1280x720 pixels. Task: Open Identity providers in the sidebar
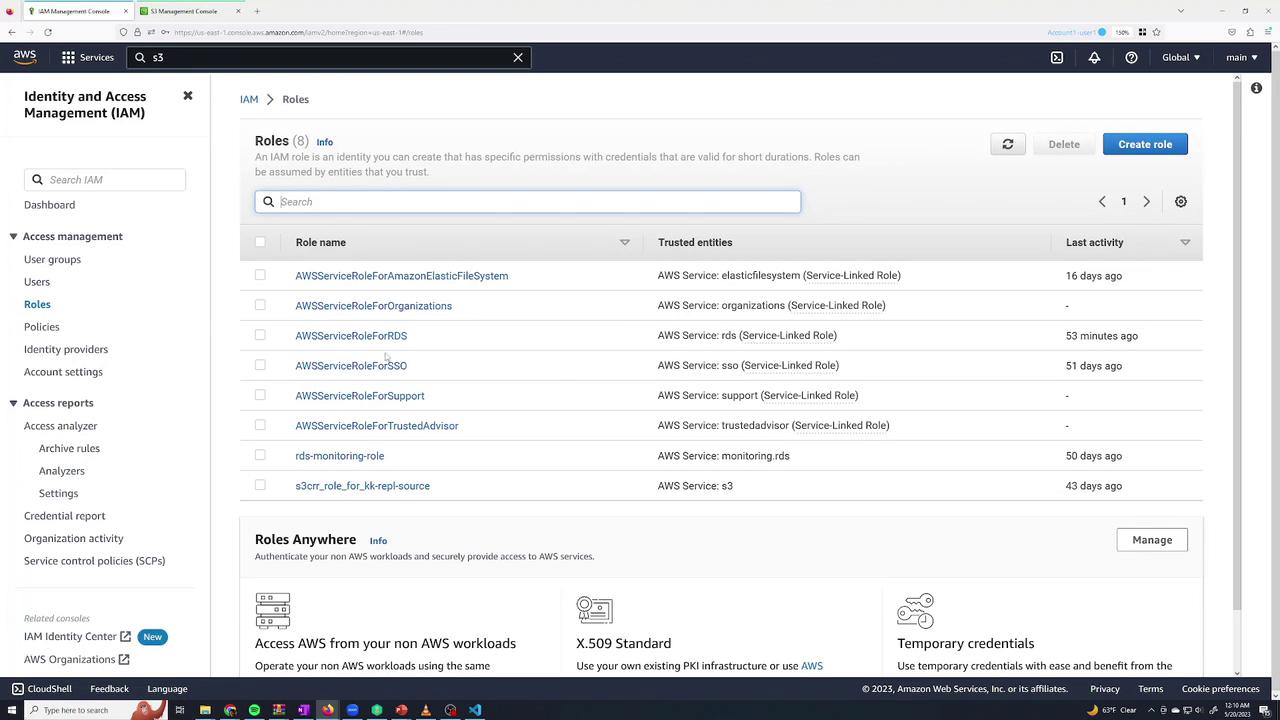click(66, 349)
